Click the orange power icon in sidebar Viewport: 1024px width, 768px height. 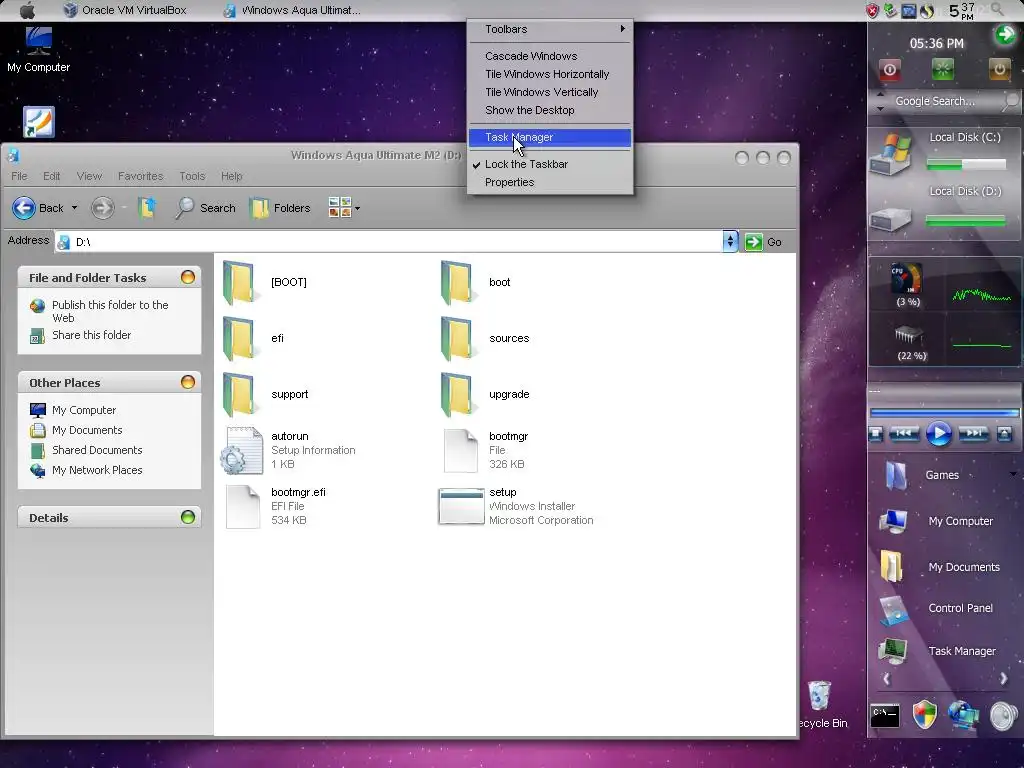999,69
